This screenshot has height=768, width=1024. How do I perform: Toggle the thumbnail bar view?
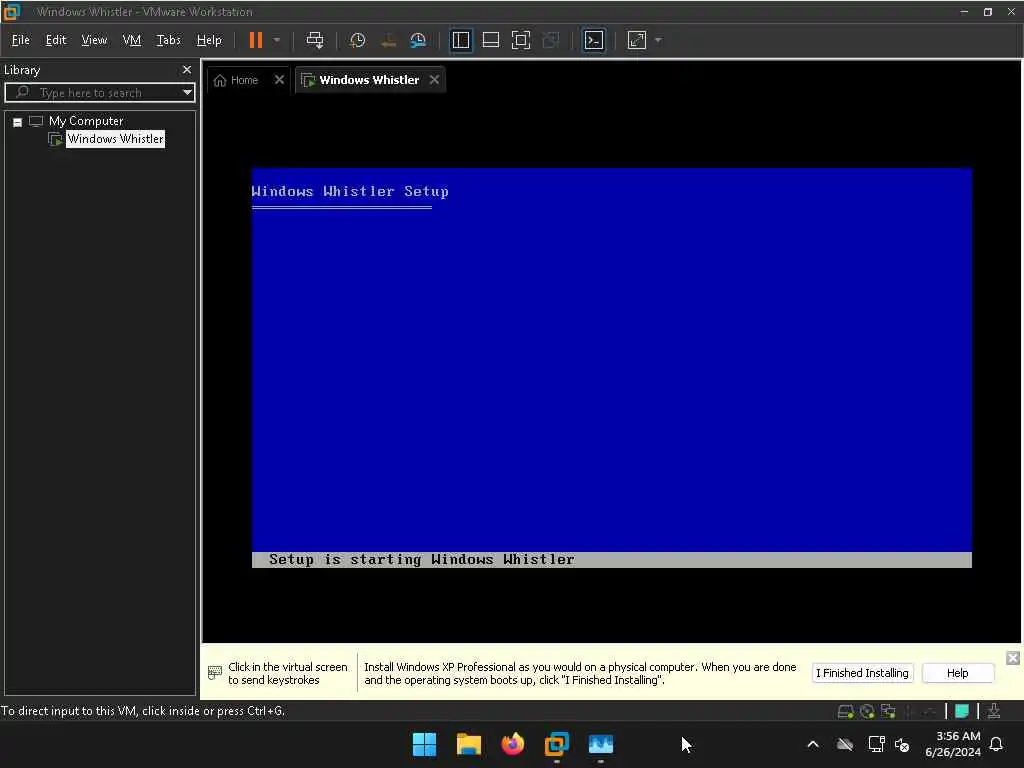[490, 40]
